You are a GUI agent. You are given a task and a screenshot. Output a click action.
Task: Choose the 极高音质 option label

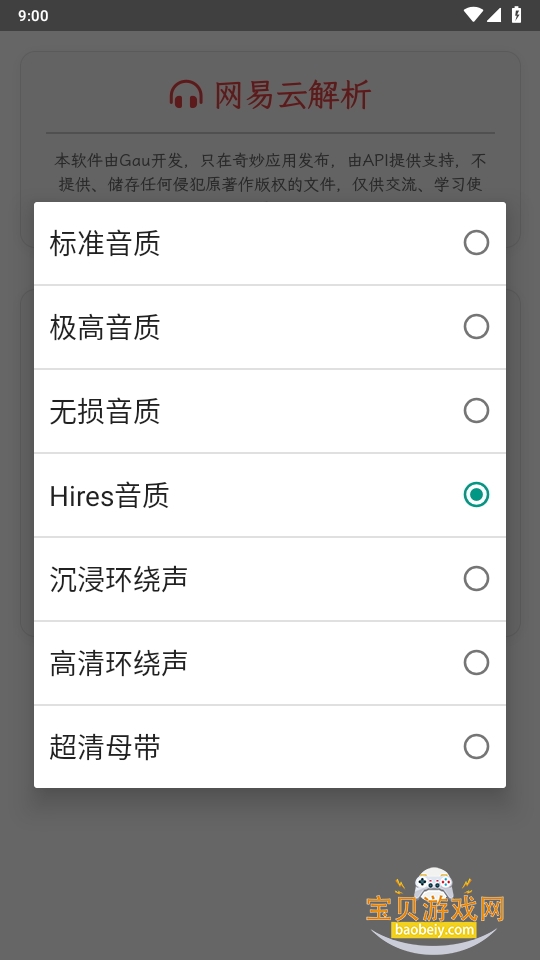[x=105, y=327]
